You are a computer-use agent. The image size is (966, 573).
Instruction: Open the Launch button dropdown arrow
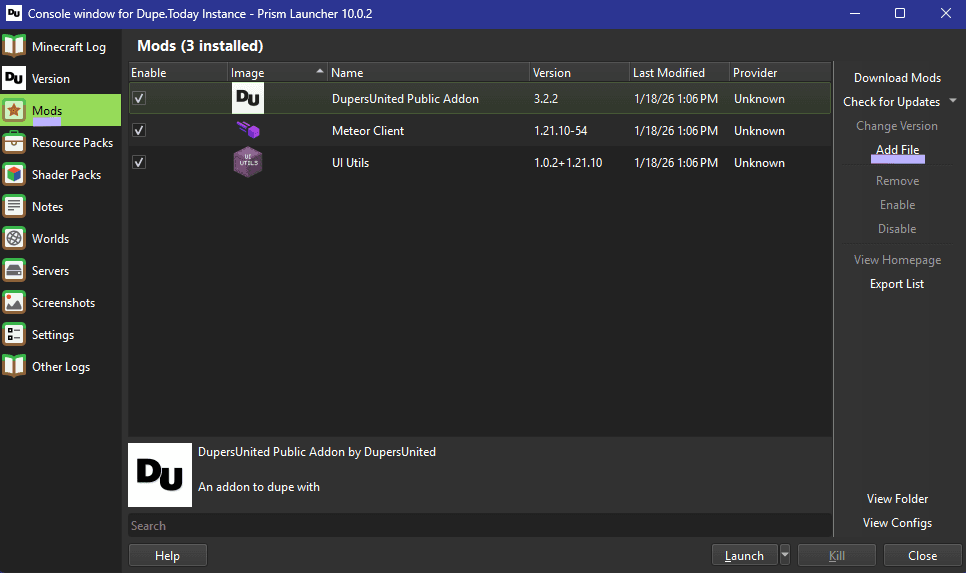click(785, 555)
